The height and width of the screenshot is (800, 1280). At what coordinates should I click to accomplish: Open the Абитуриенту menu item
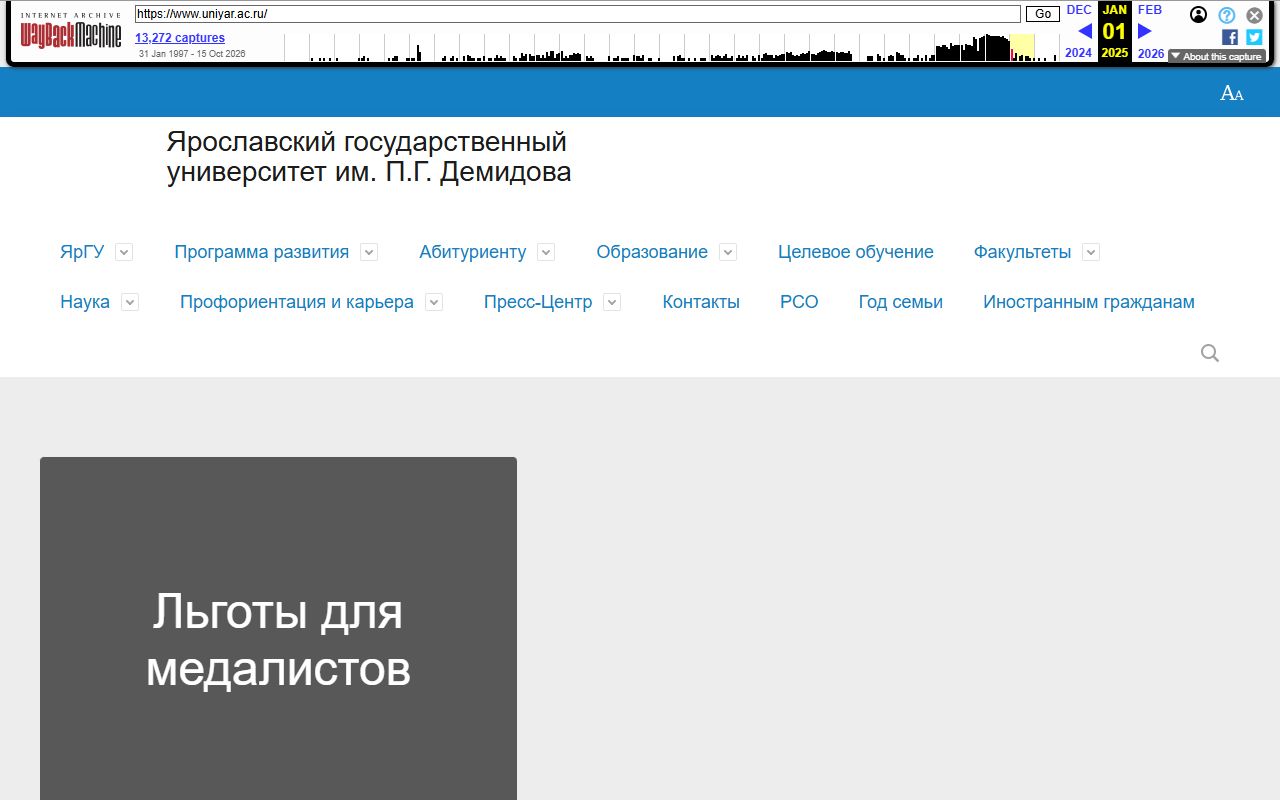pos(472,252)
